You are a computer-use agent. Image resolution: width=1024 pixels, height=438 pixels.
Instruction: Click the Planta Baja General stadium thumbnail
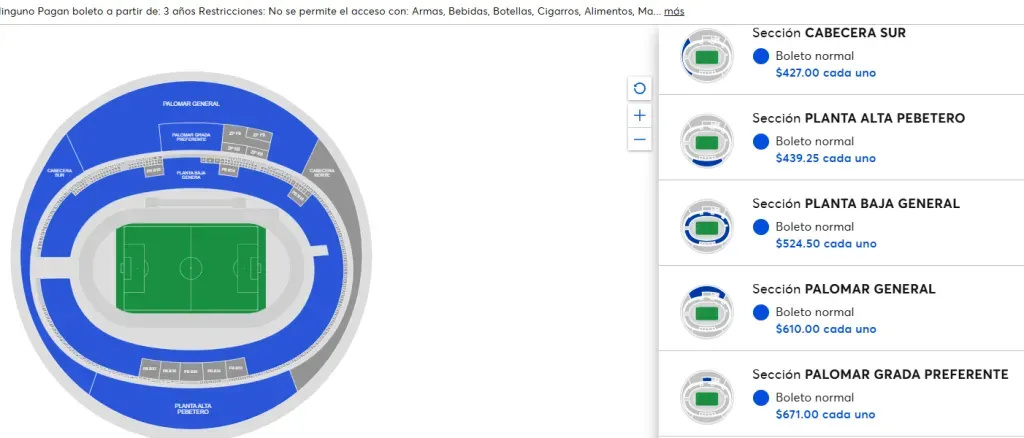(707, 225)
